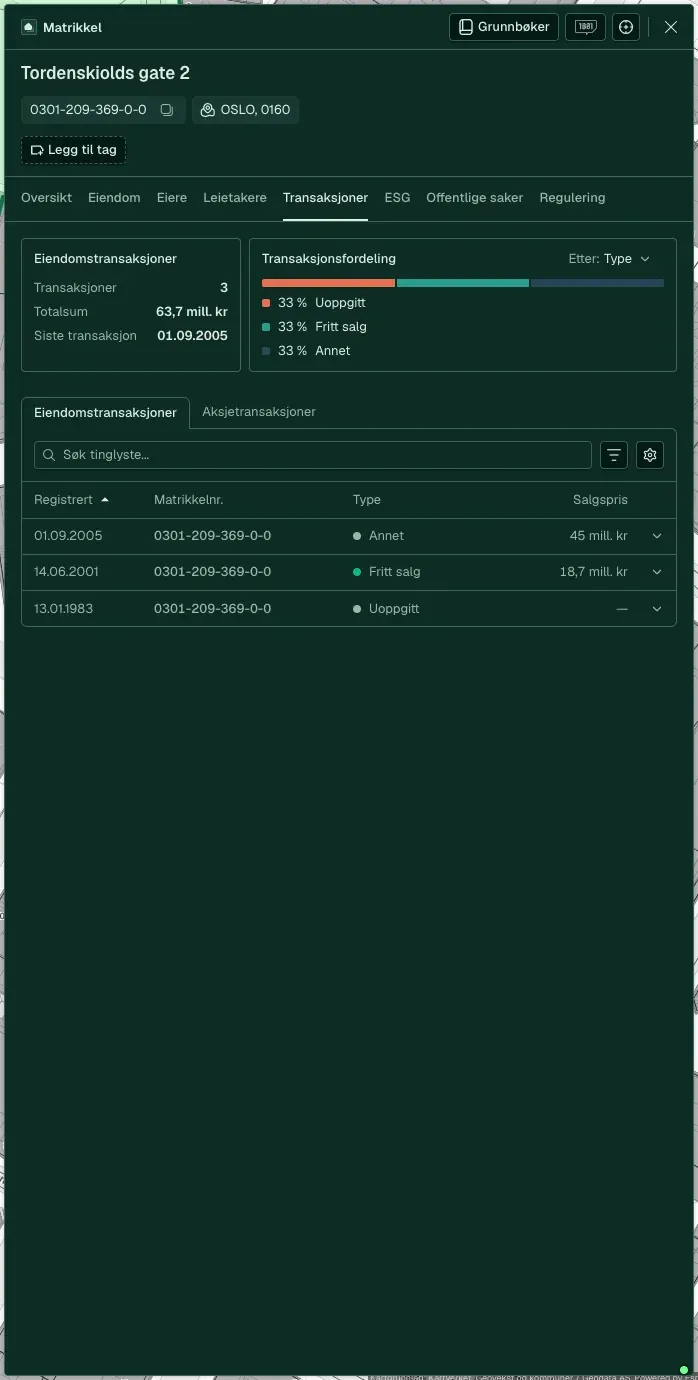Screen dimensions: 698x1380
Task: Click the Matrikkel house icon
Action: (29, 27)
